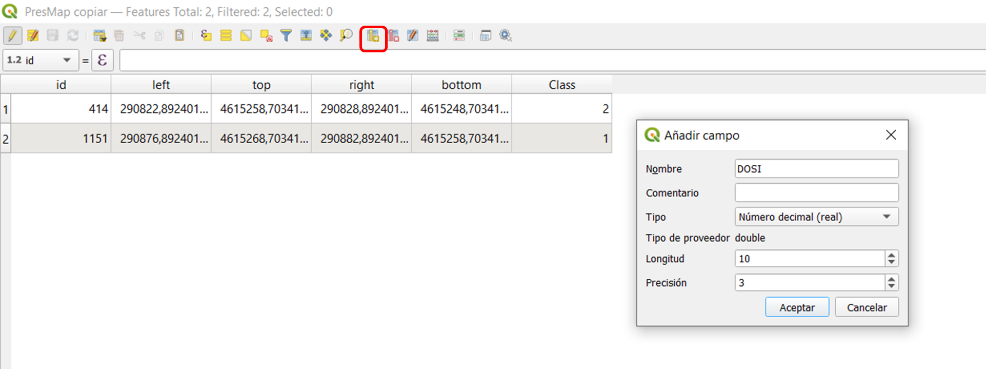Open the Tipo dropdown Número decimal (real)
Viewport: 986px width, 369px height.
pos(816,217)
